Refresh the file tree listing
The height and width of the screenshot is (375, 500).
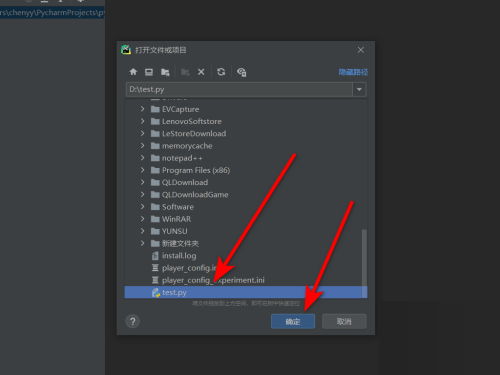tap(221, 72)
